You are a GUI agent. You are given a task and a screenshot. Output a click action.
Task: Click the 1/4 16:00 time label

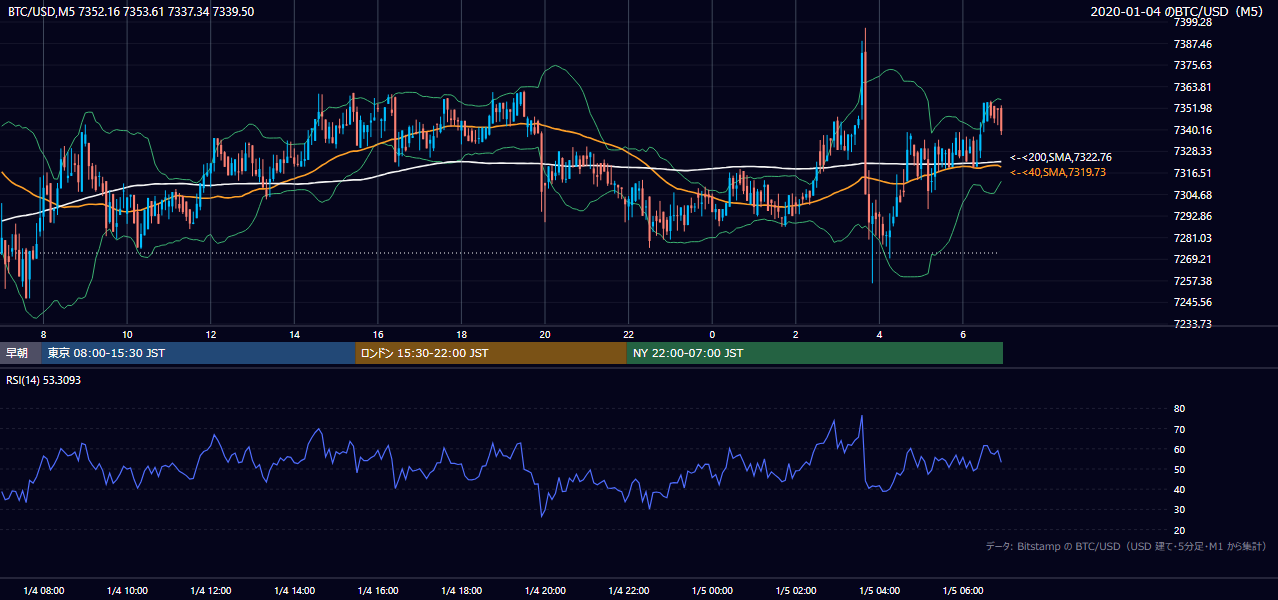pos(378,591)
